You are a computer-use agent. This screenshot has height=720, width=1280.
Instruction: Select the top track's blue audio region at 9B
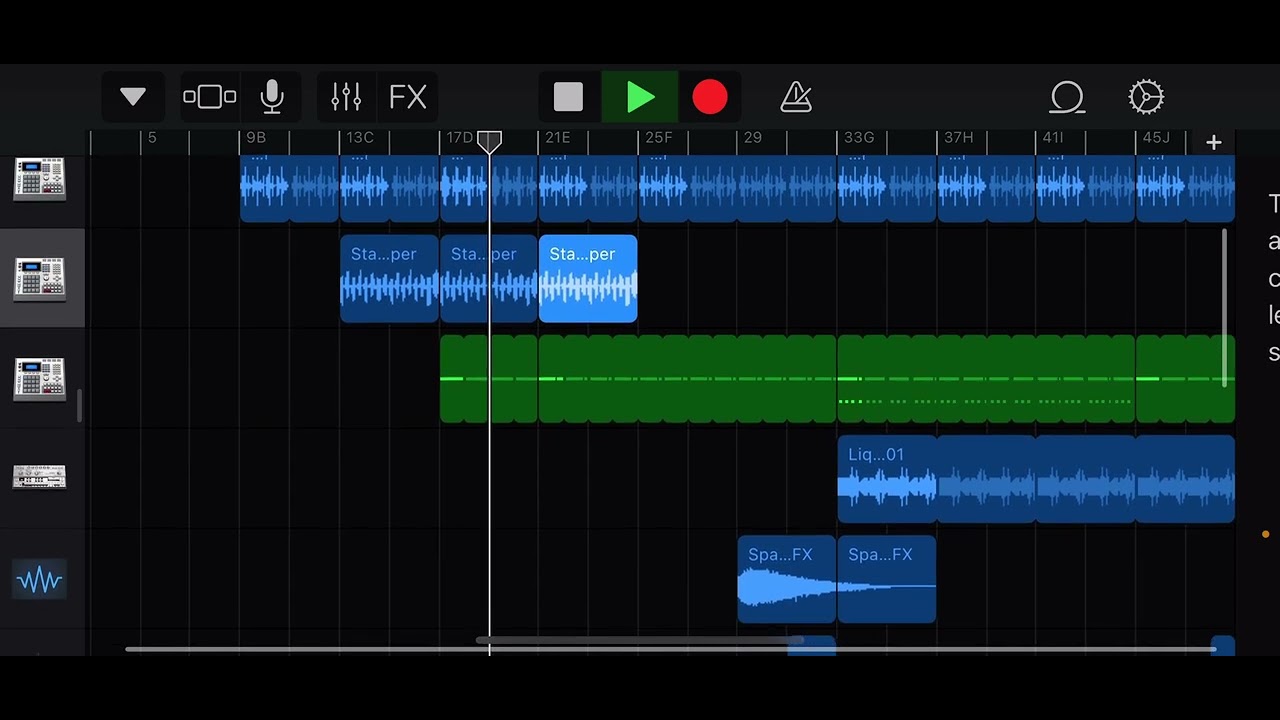click(289, 188)
